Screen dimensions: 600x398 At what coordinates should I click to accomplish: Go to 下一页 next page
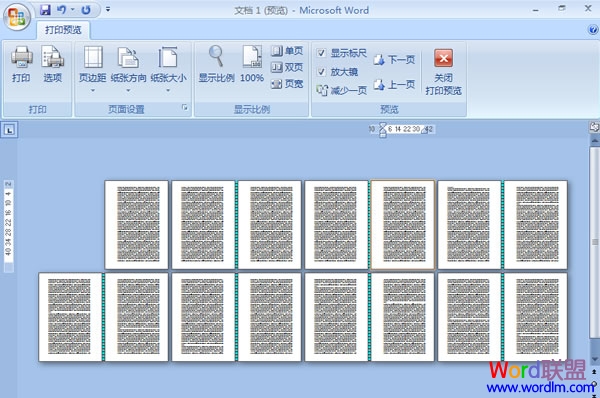pyautogui.click(x=394, y=60)
